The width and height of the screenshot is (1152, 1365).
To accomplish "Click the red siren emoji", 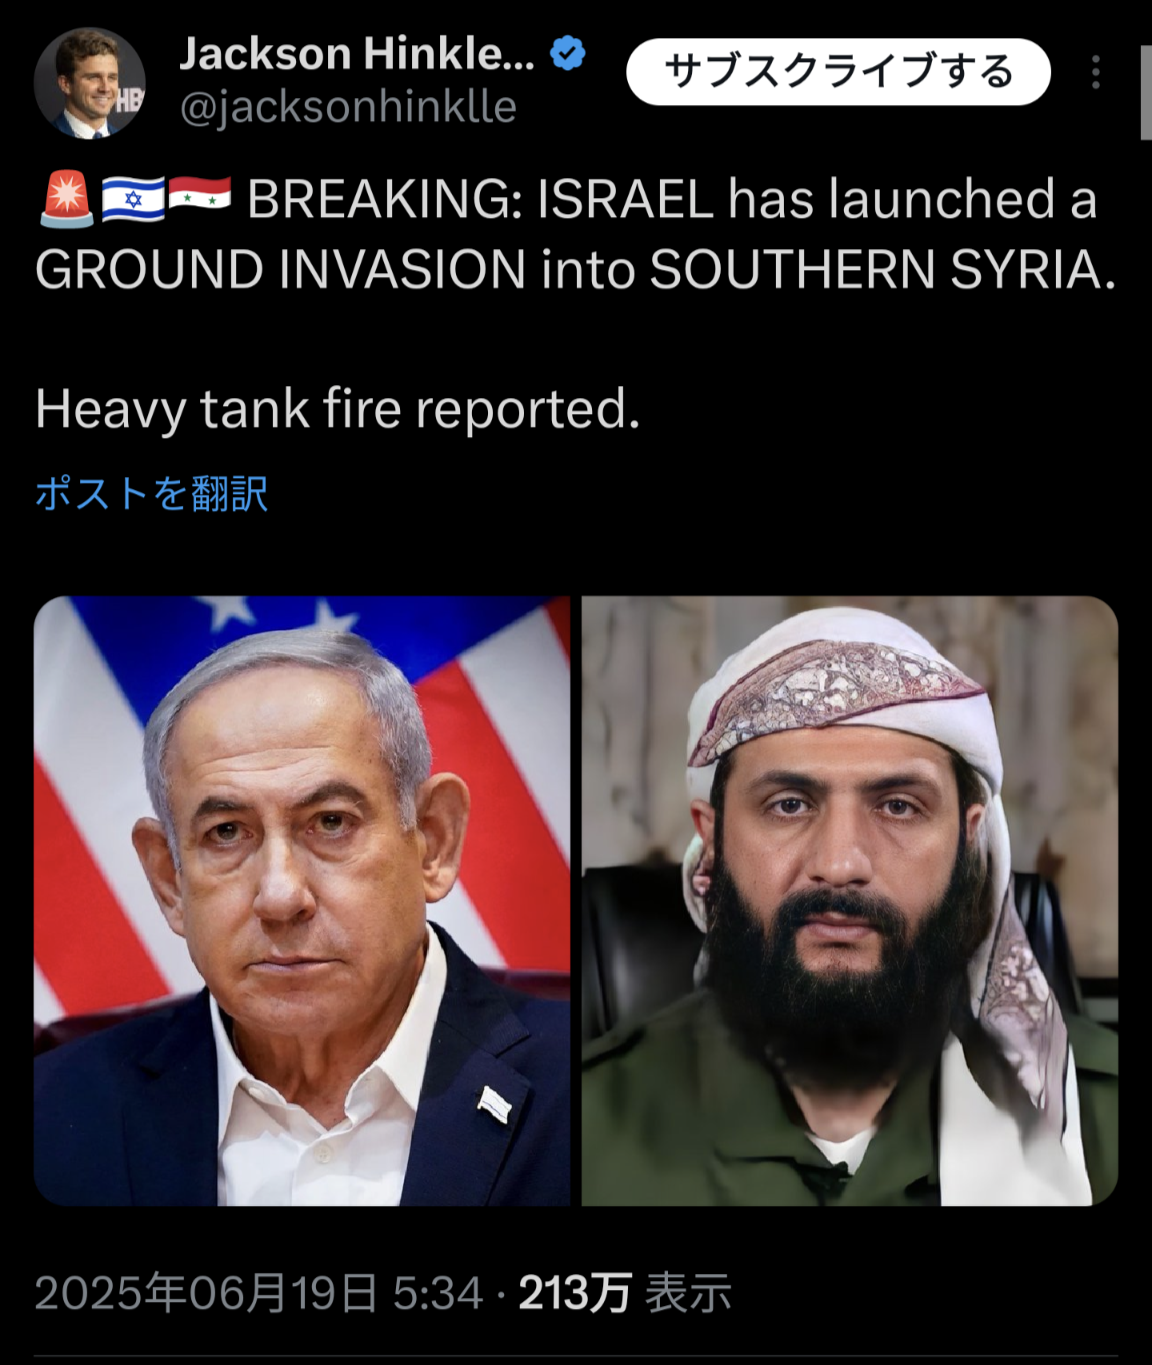I will [x=66, y=199].
